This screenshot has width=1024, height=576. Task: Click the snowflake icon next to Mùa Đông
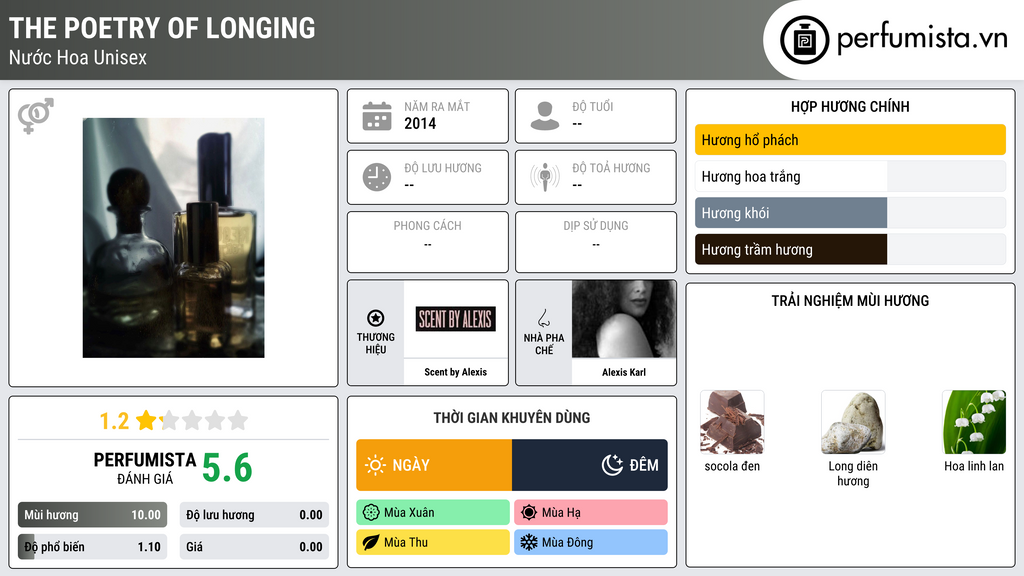tap(529, 542)
